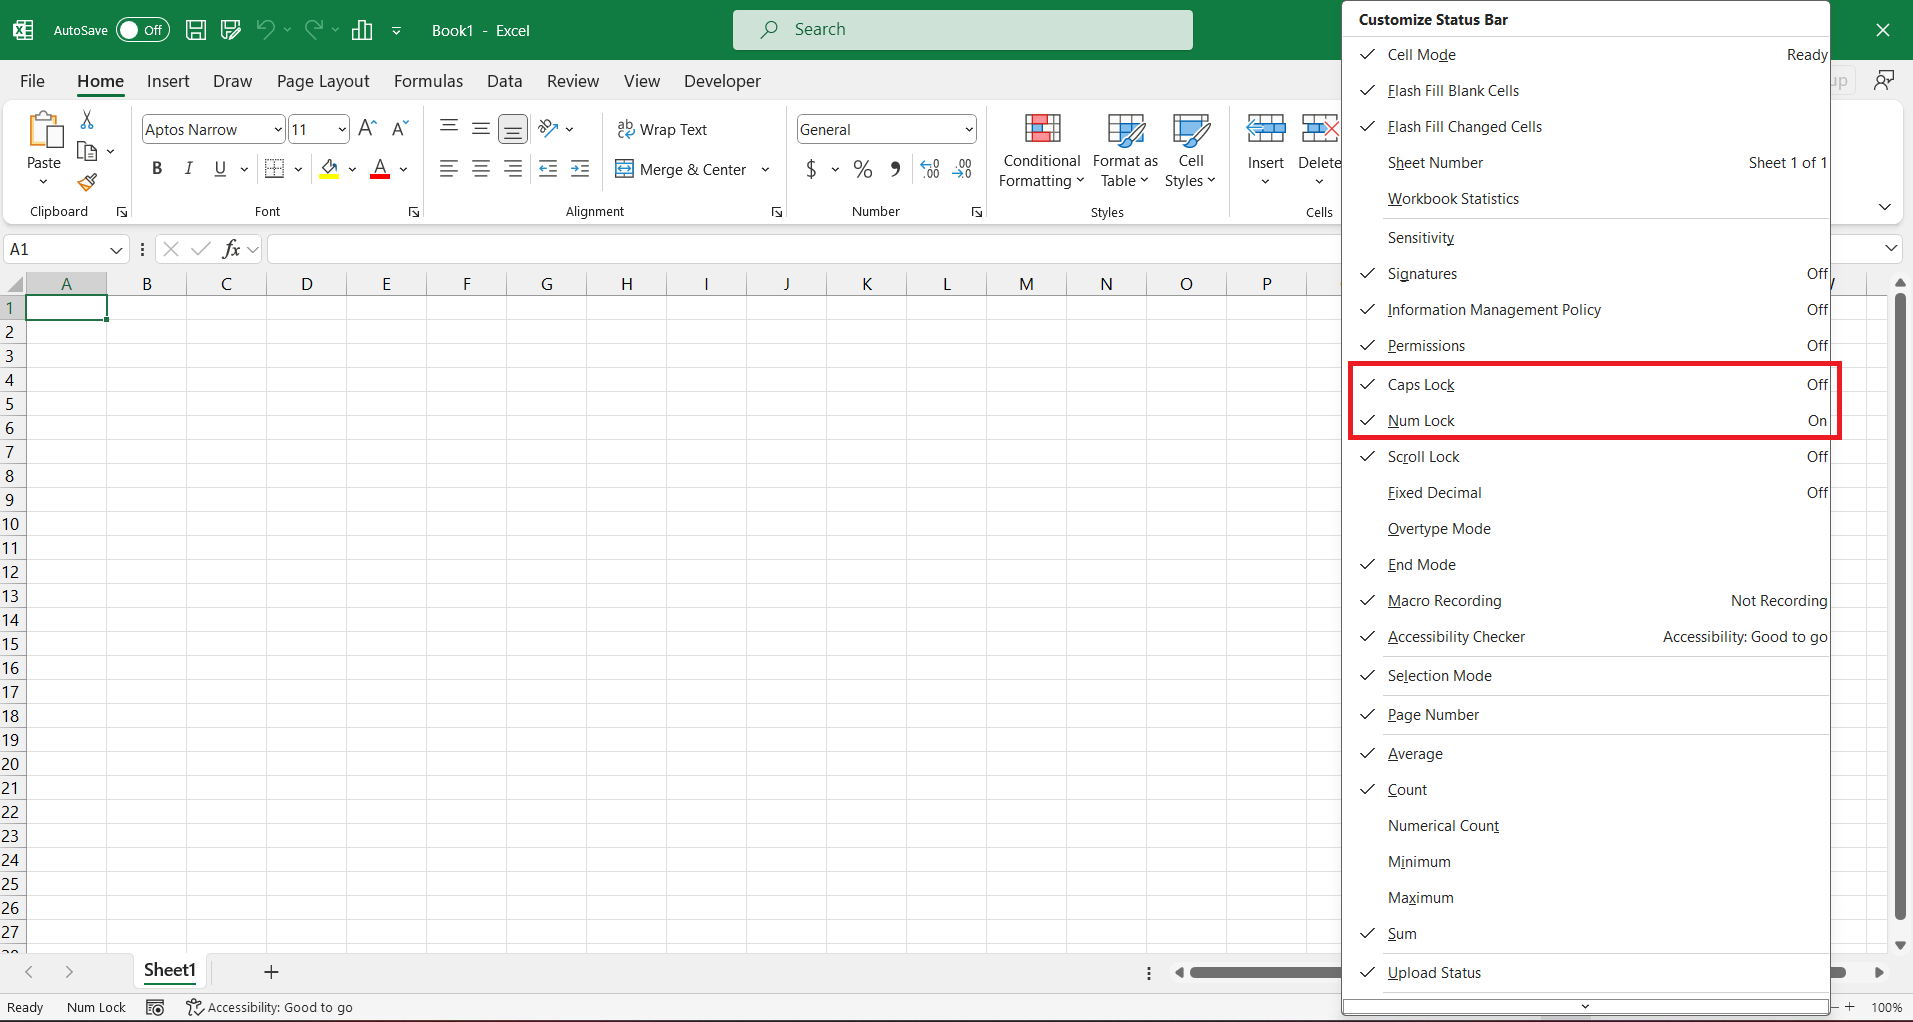Viewport: 1913px width, 1022px height.
Task: Enable Numerical Count in status bar menu
Action: [1587, 826]
